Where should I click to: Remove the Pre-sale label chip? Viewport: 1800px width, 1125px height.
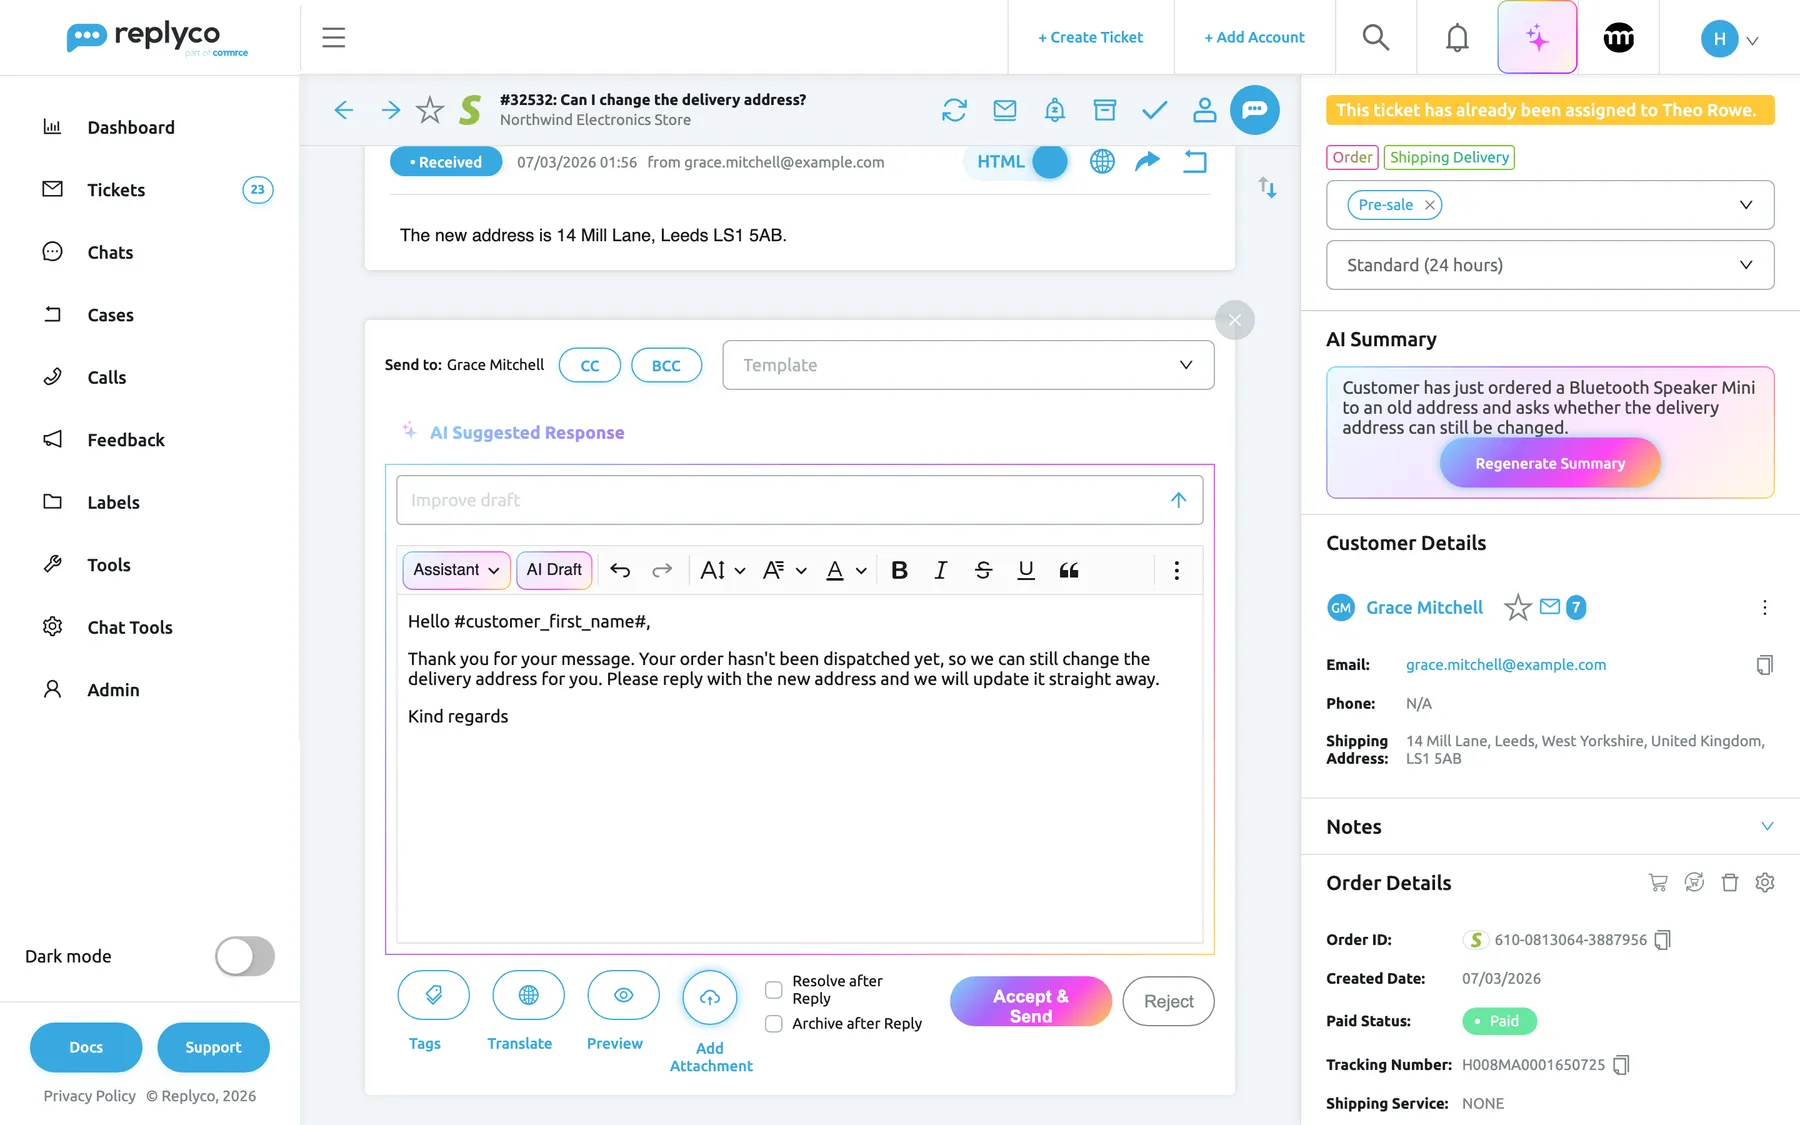click(x=1430, y=205)
